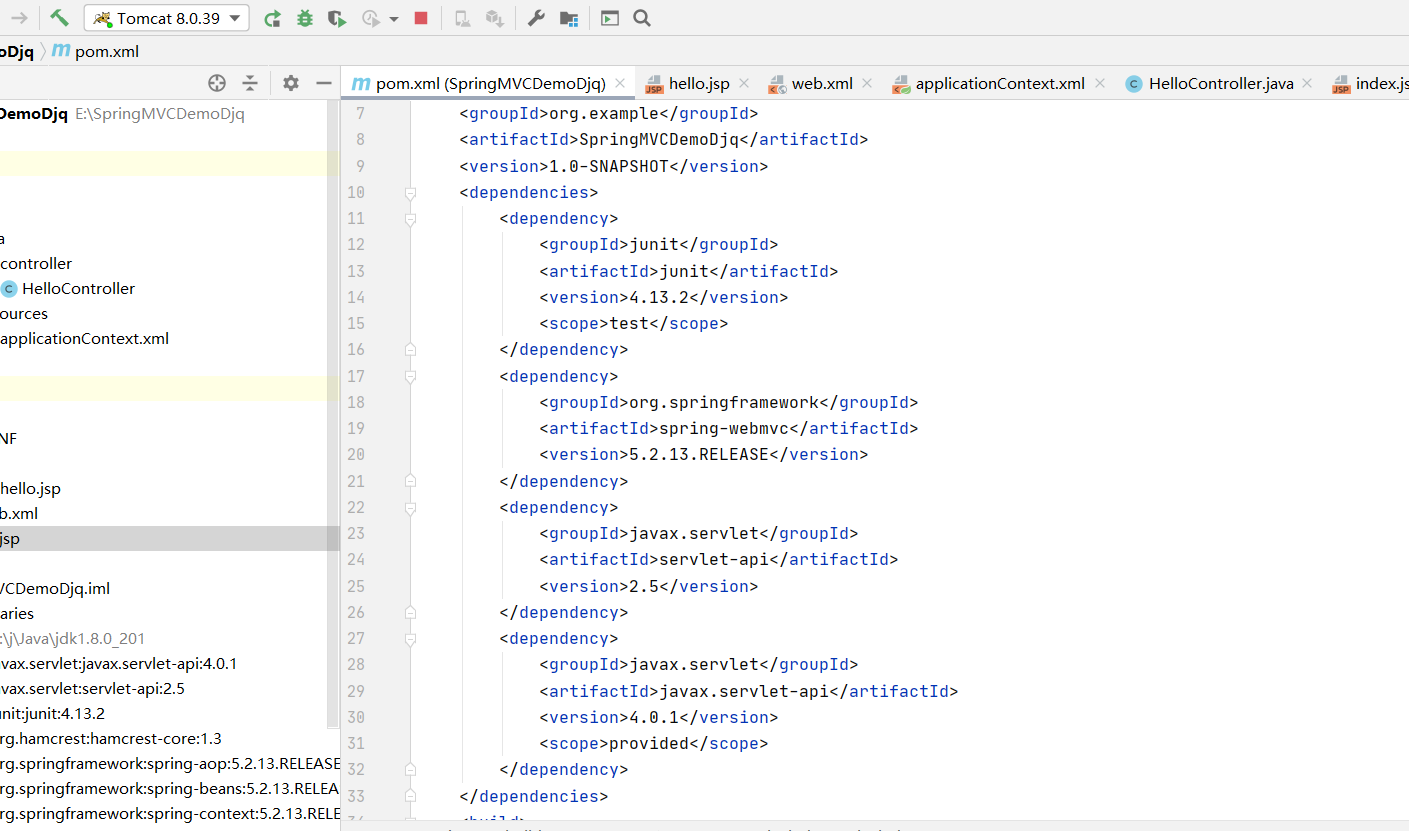Click fold end marker at line 16

click(x=410, y=349)
